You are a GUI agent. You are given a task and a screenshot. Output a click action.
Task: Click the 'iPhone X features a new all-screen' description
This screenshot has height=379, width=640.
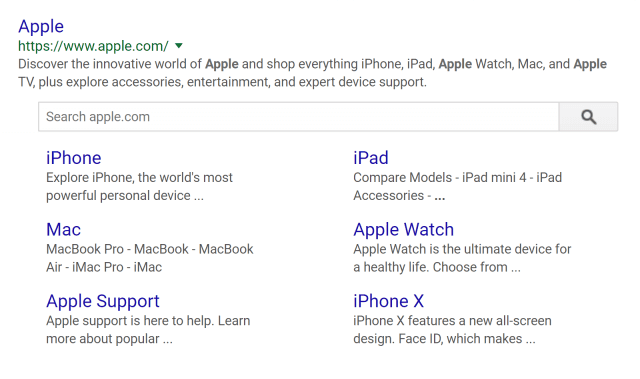coord(452,321)
